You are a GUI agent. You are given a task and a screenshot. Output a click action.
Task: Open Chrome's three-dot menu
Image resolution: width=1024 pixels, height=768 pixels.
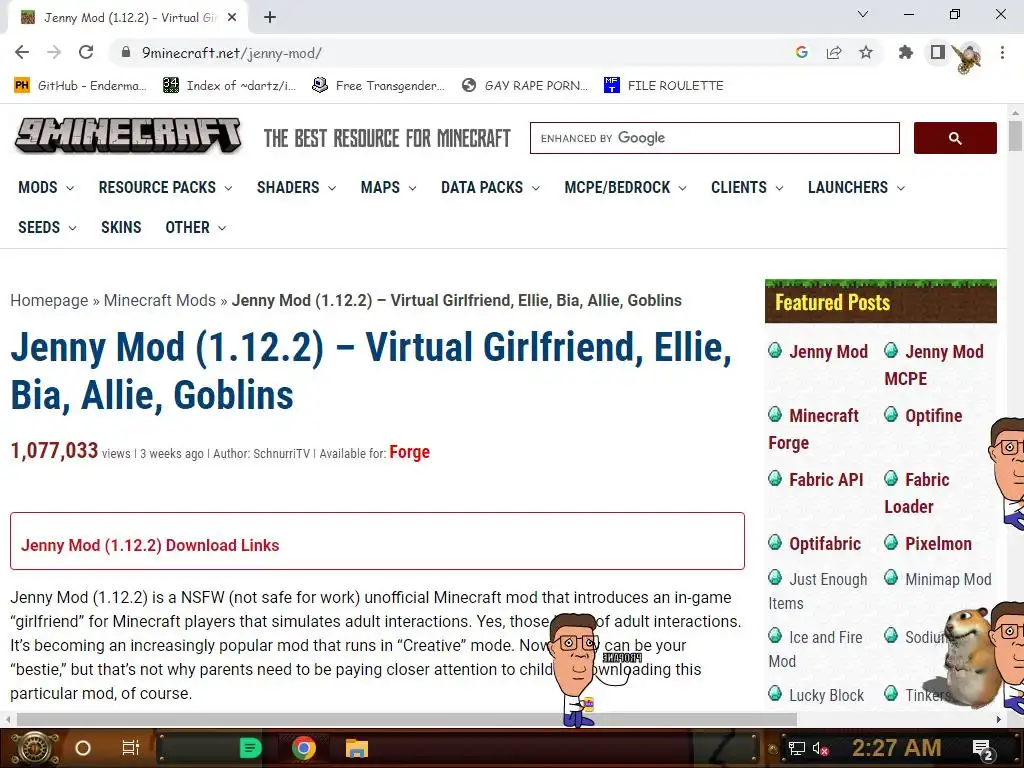[x=1002, y=52]
